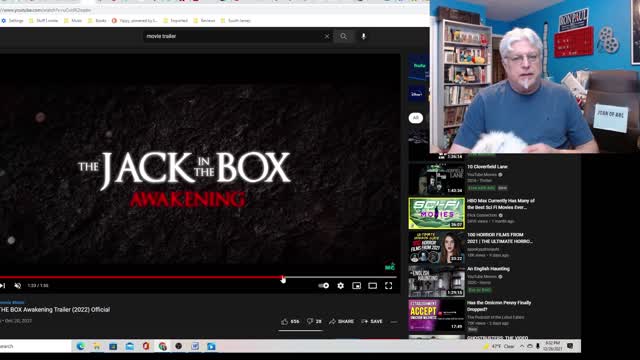640x360 pixels.
Task: Skip to the next video
Action: (2, 286)
